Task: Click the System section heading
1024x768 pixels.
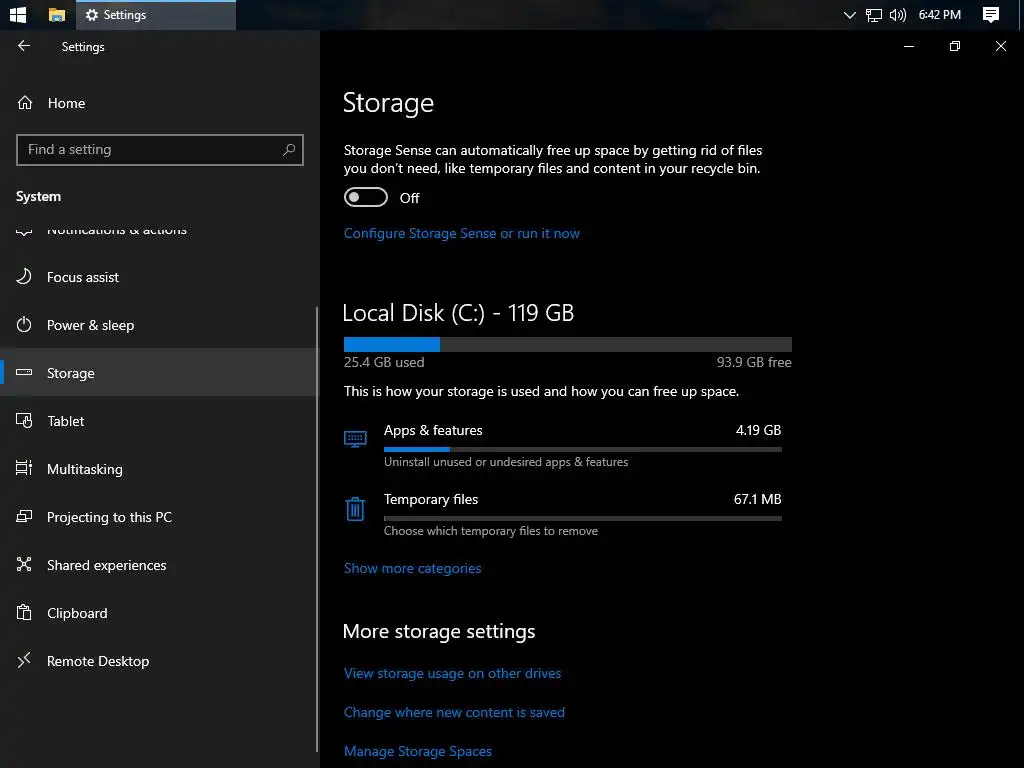Action: (39, 197)
